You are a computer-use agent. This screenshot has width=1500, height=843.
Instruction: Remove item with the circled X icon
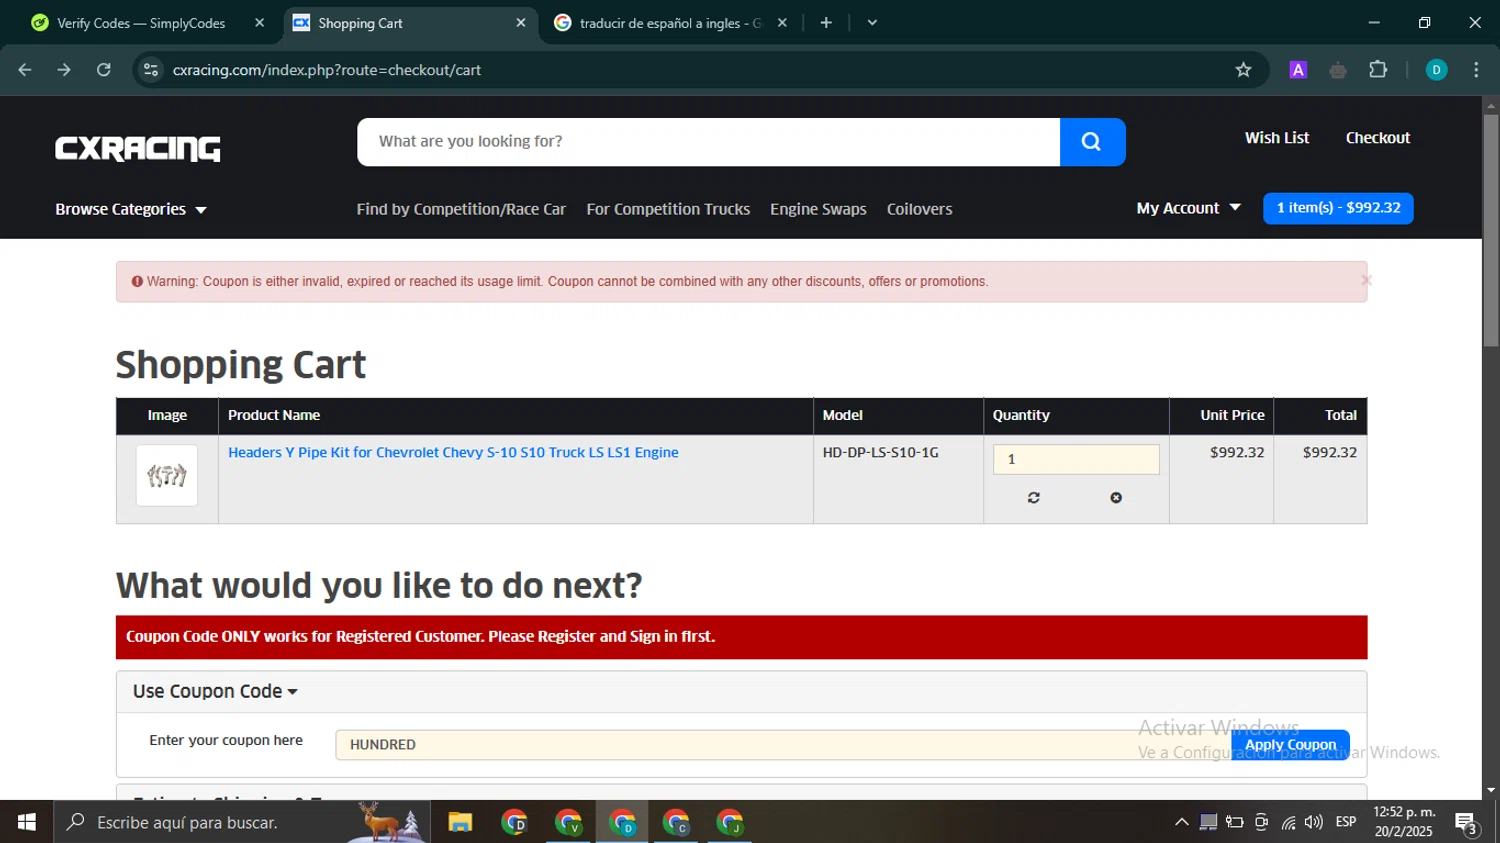pyautogui.click(x=1116, y=497)
